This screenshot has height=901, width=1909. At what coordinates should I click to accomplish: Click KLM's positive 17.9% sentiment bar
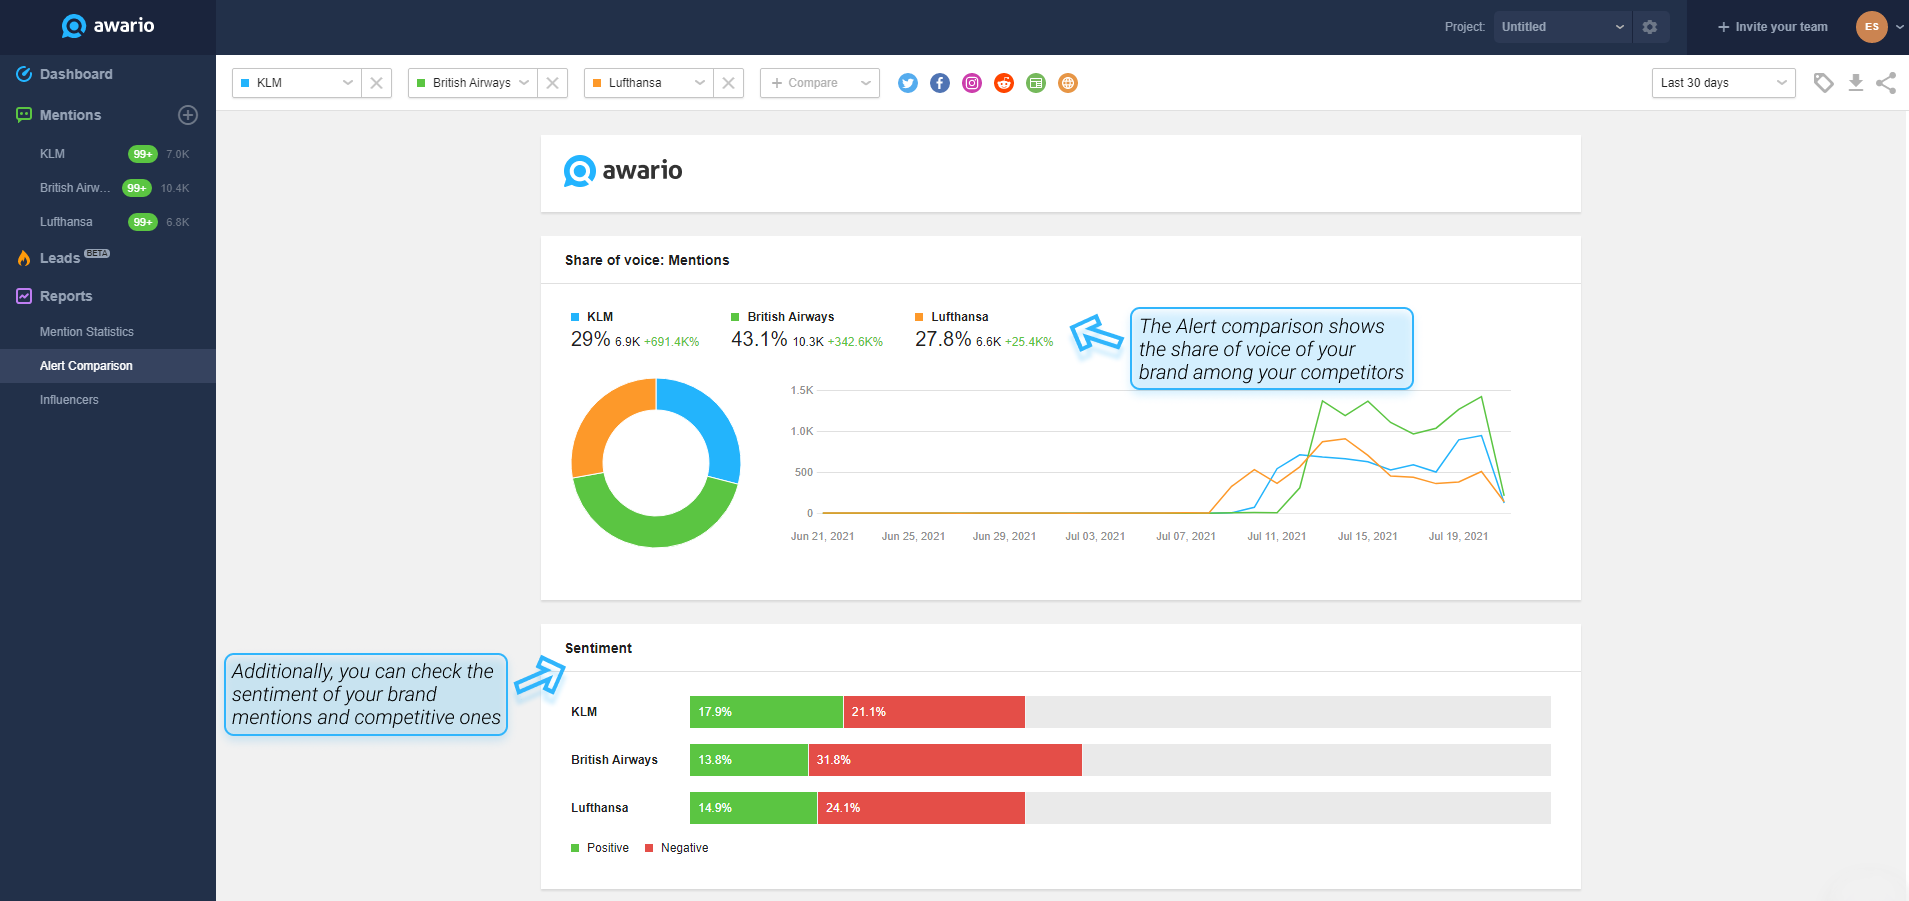click(766, 712)
